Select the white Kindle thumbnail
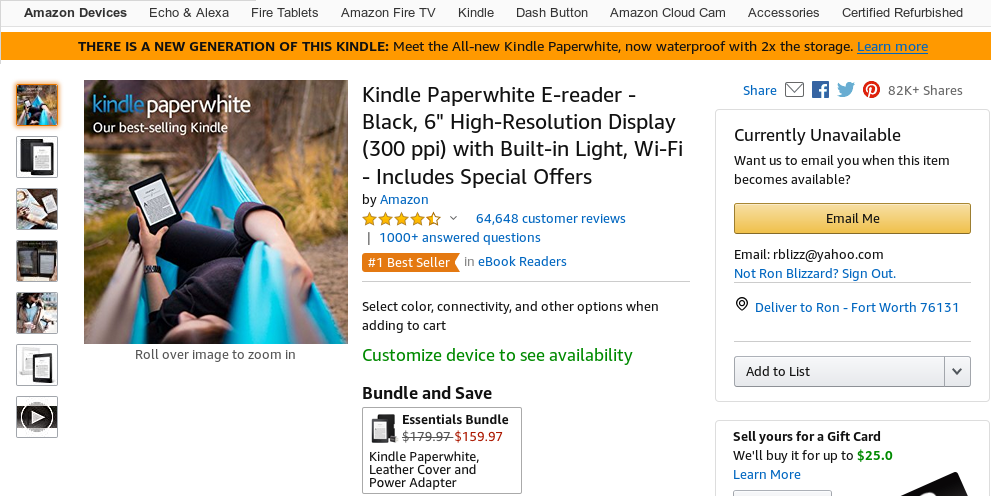 click(x=37, y=365)
